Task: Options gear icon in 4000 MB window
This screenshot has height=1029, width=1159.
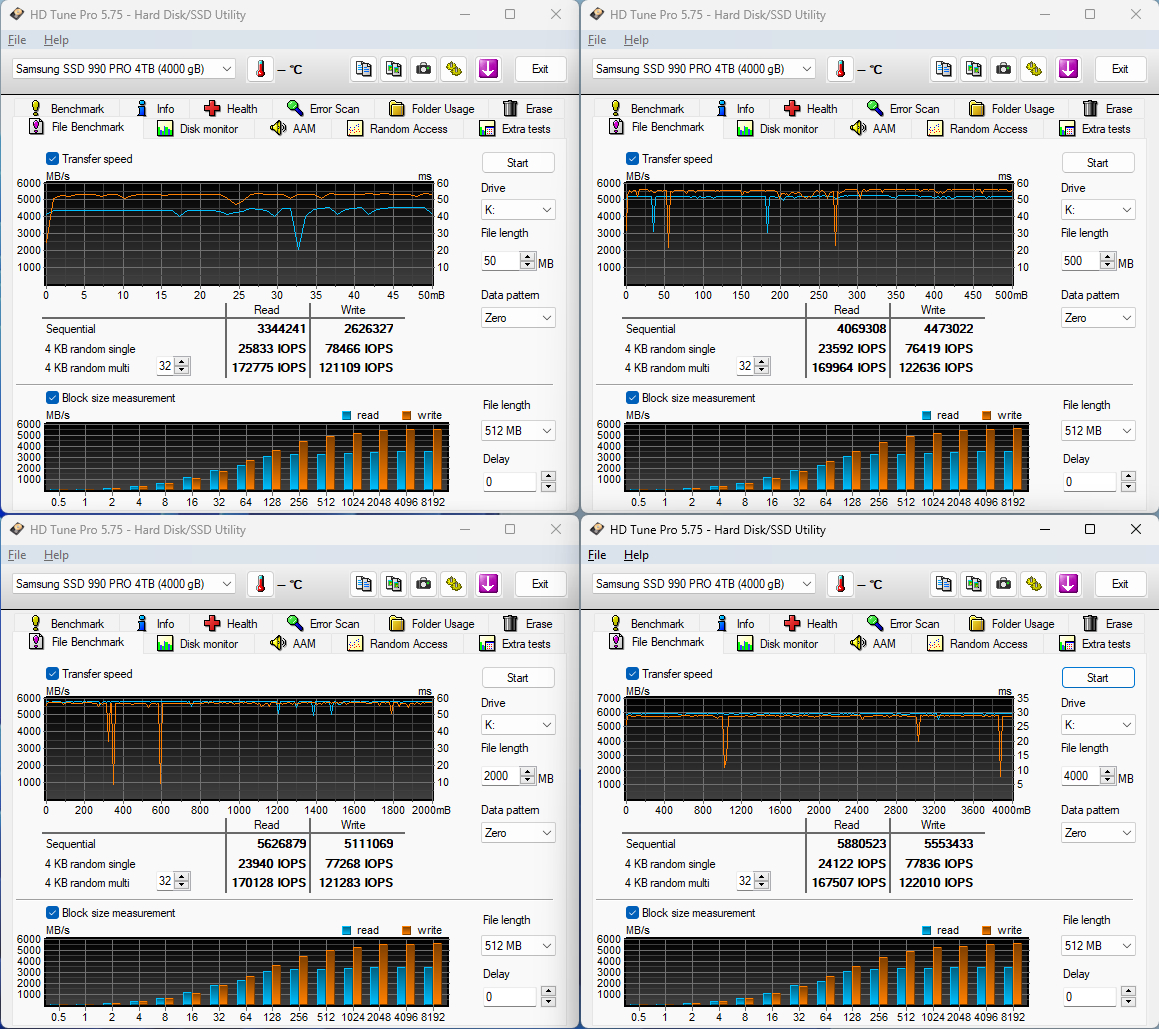Action: [1034, 584]
